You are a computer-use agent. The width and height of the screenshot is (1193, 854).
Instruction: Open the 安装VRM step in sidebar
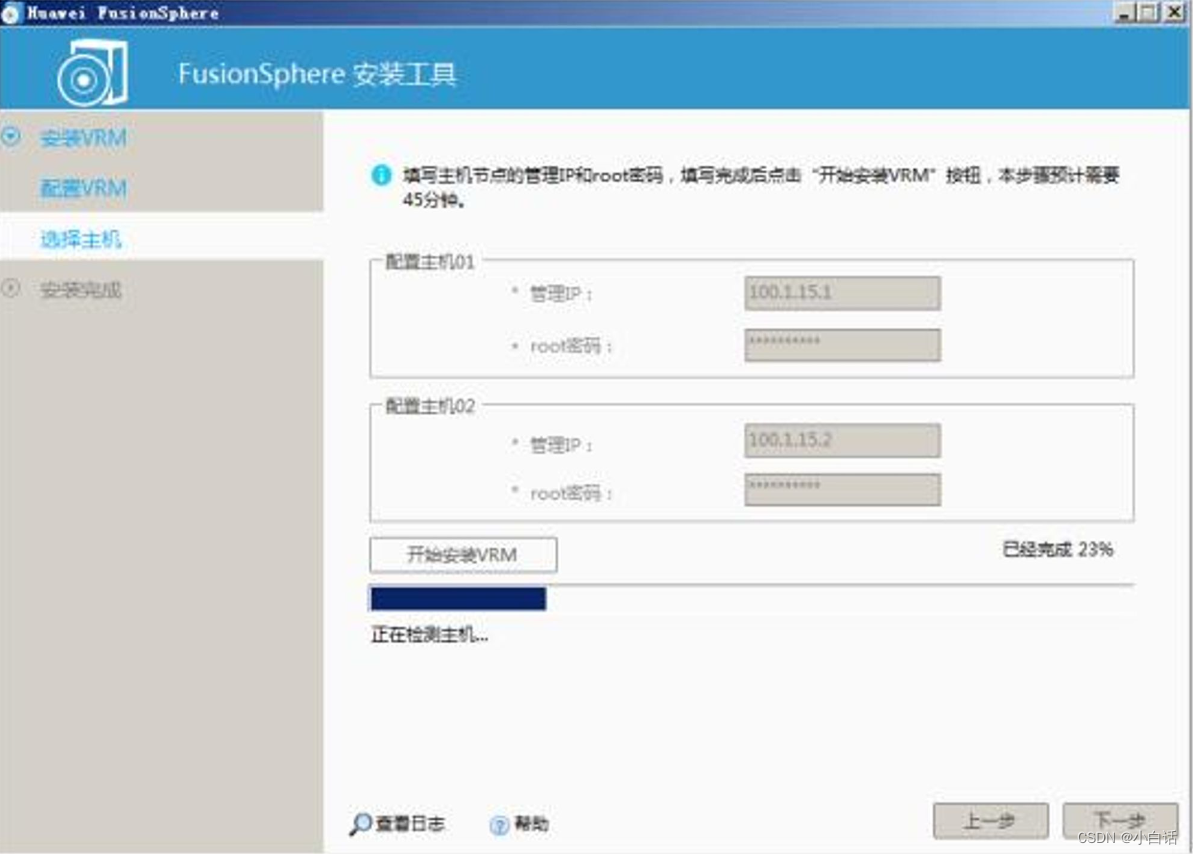tap(83, 138)
